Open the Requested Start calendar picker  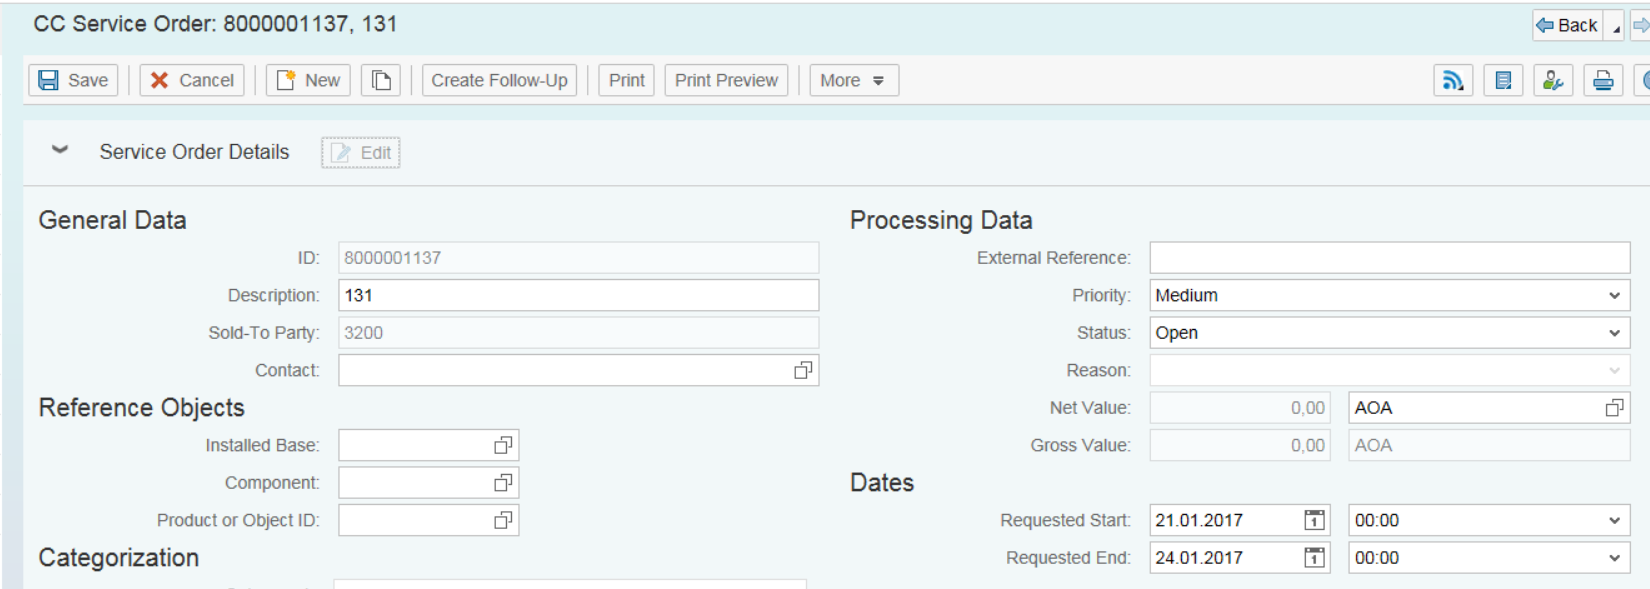click(1314, 520)
